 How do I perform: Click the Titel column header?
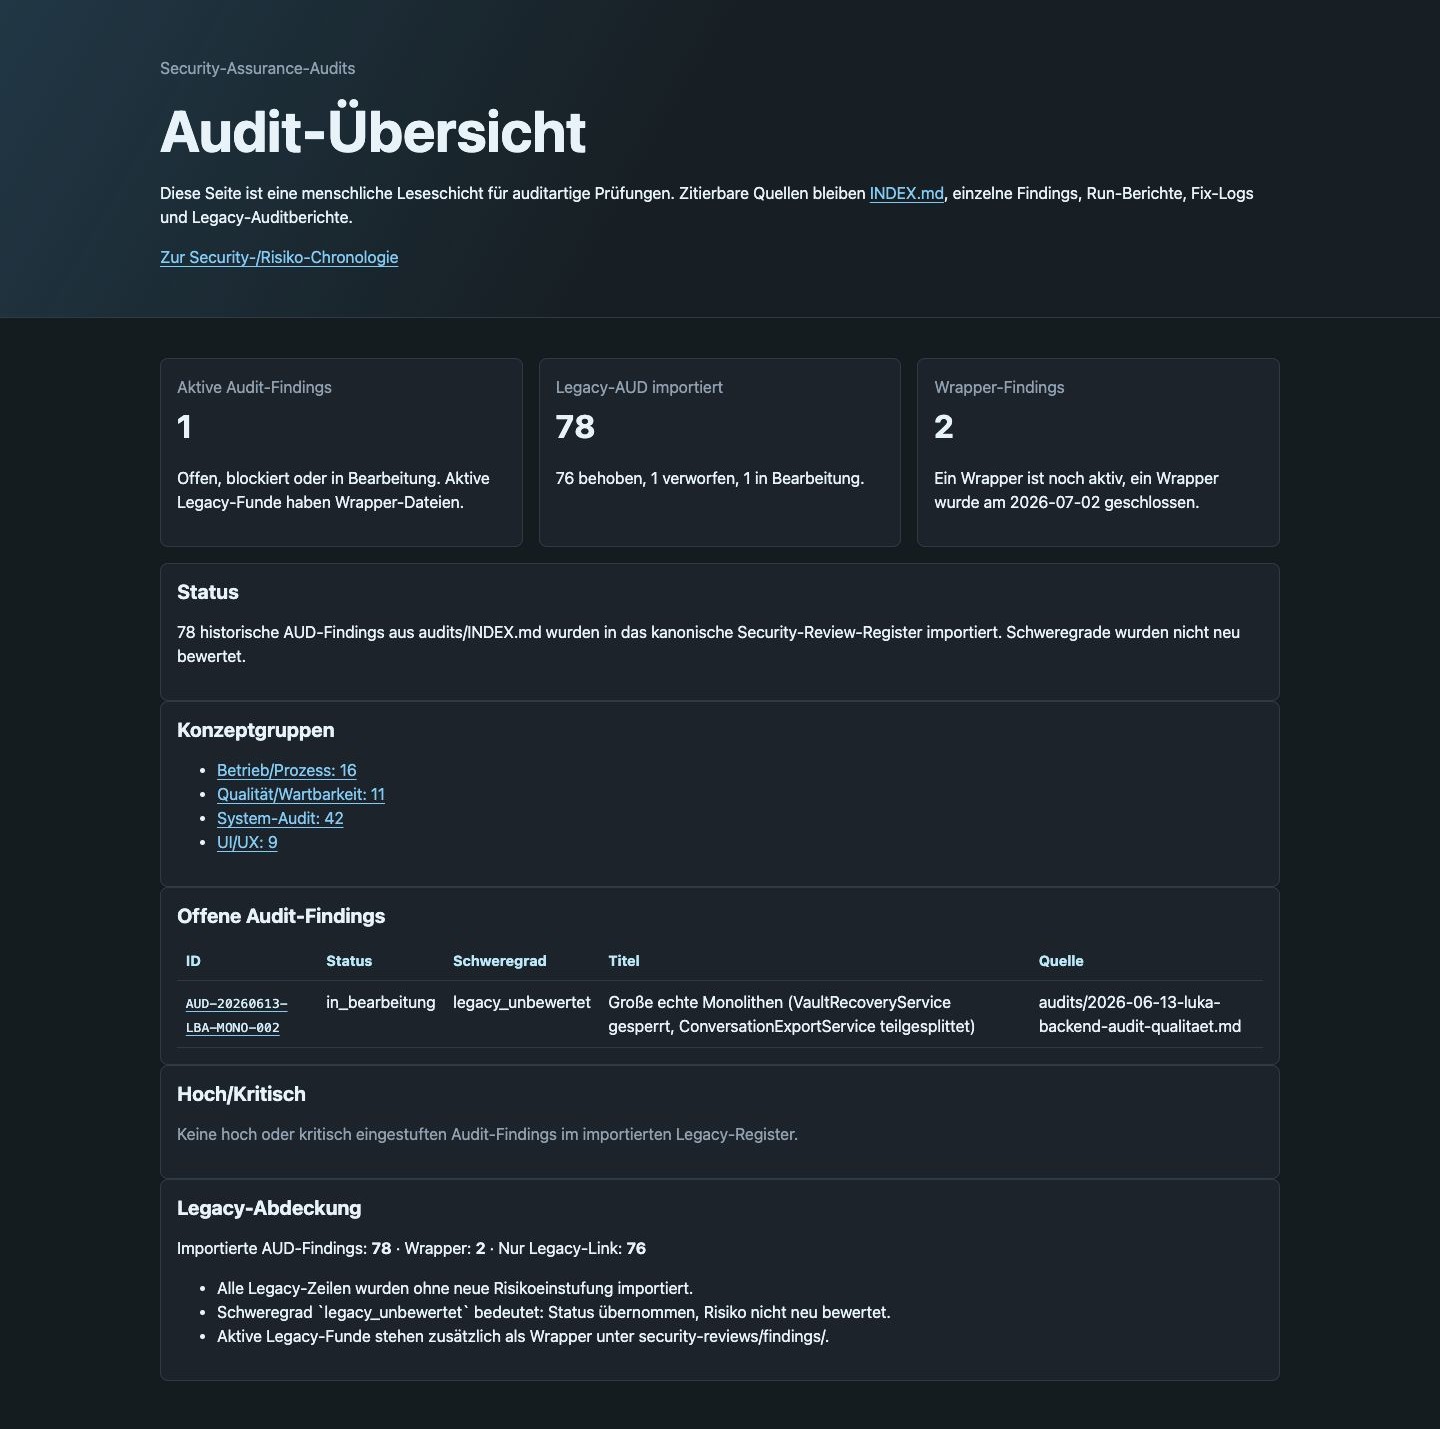pyautogui.click(x=624, y=961)
